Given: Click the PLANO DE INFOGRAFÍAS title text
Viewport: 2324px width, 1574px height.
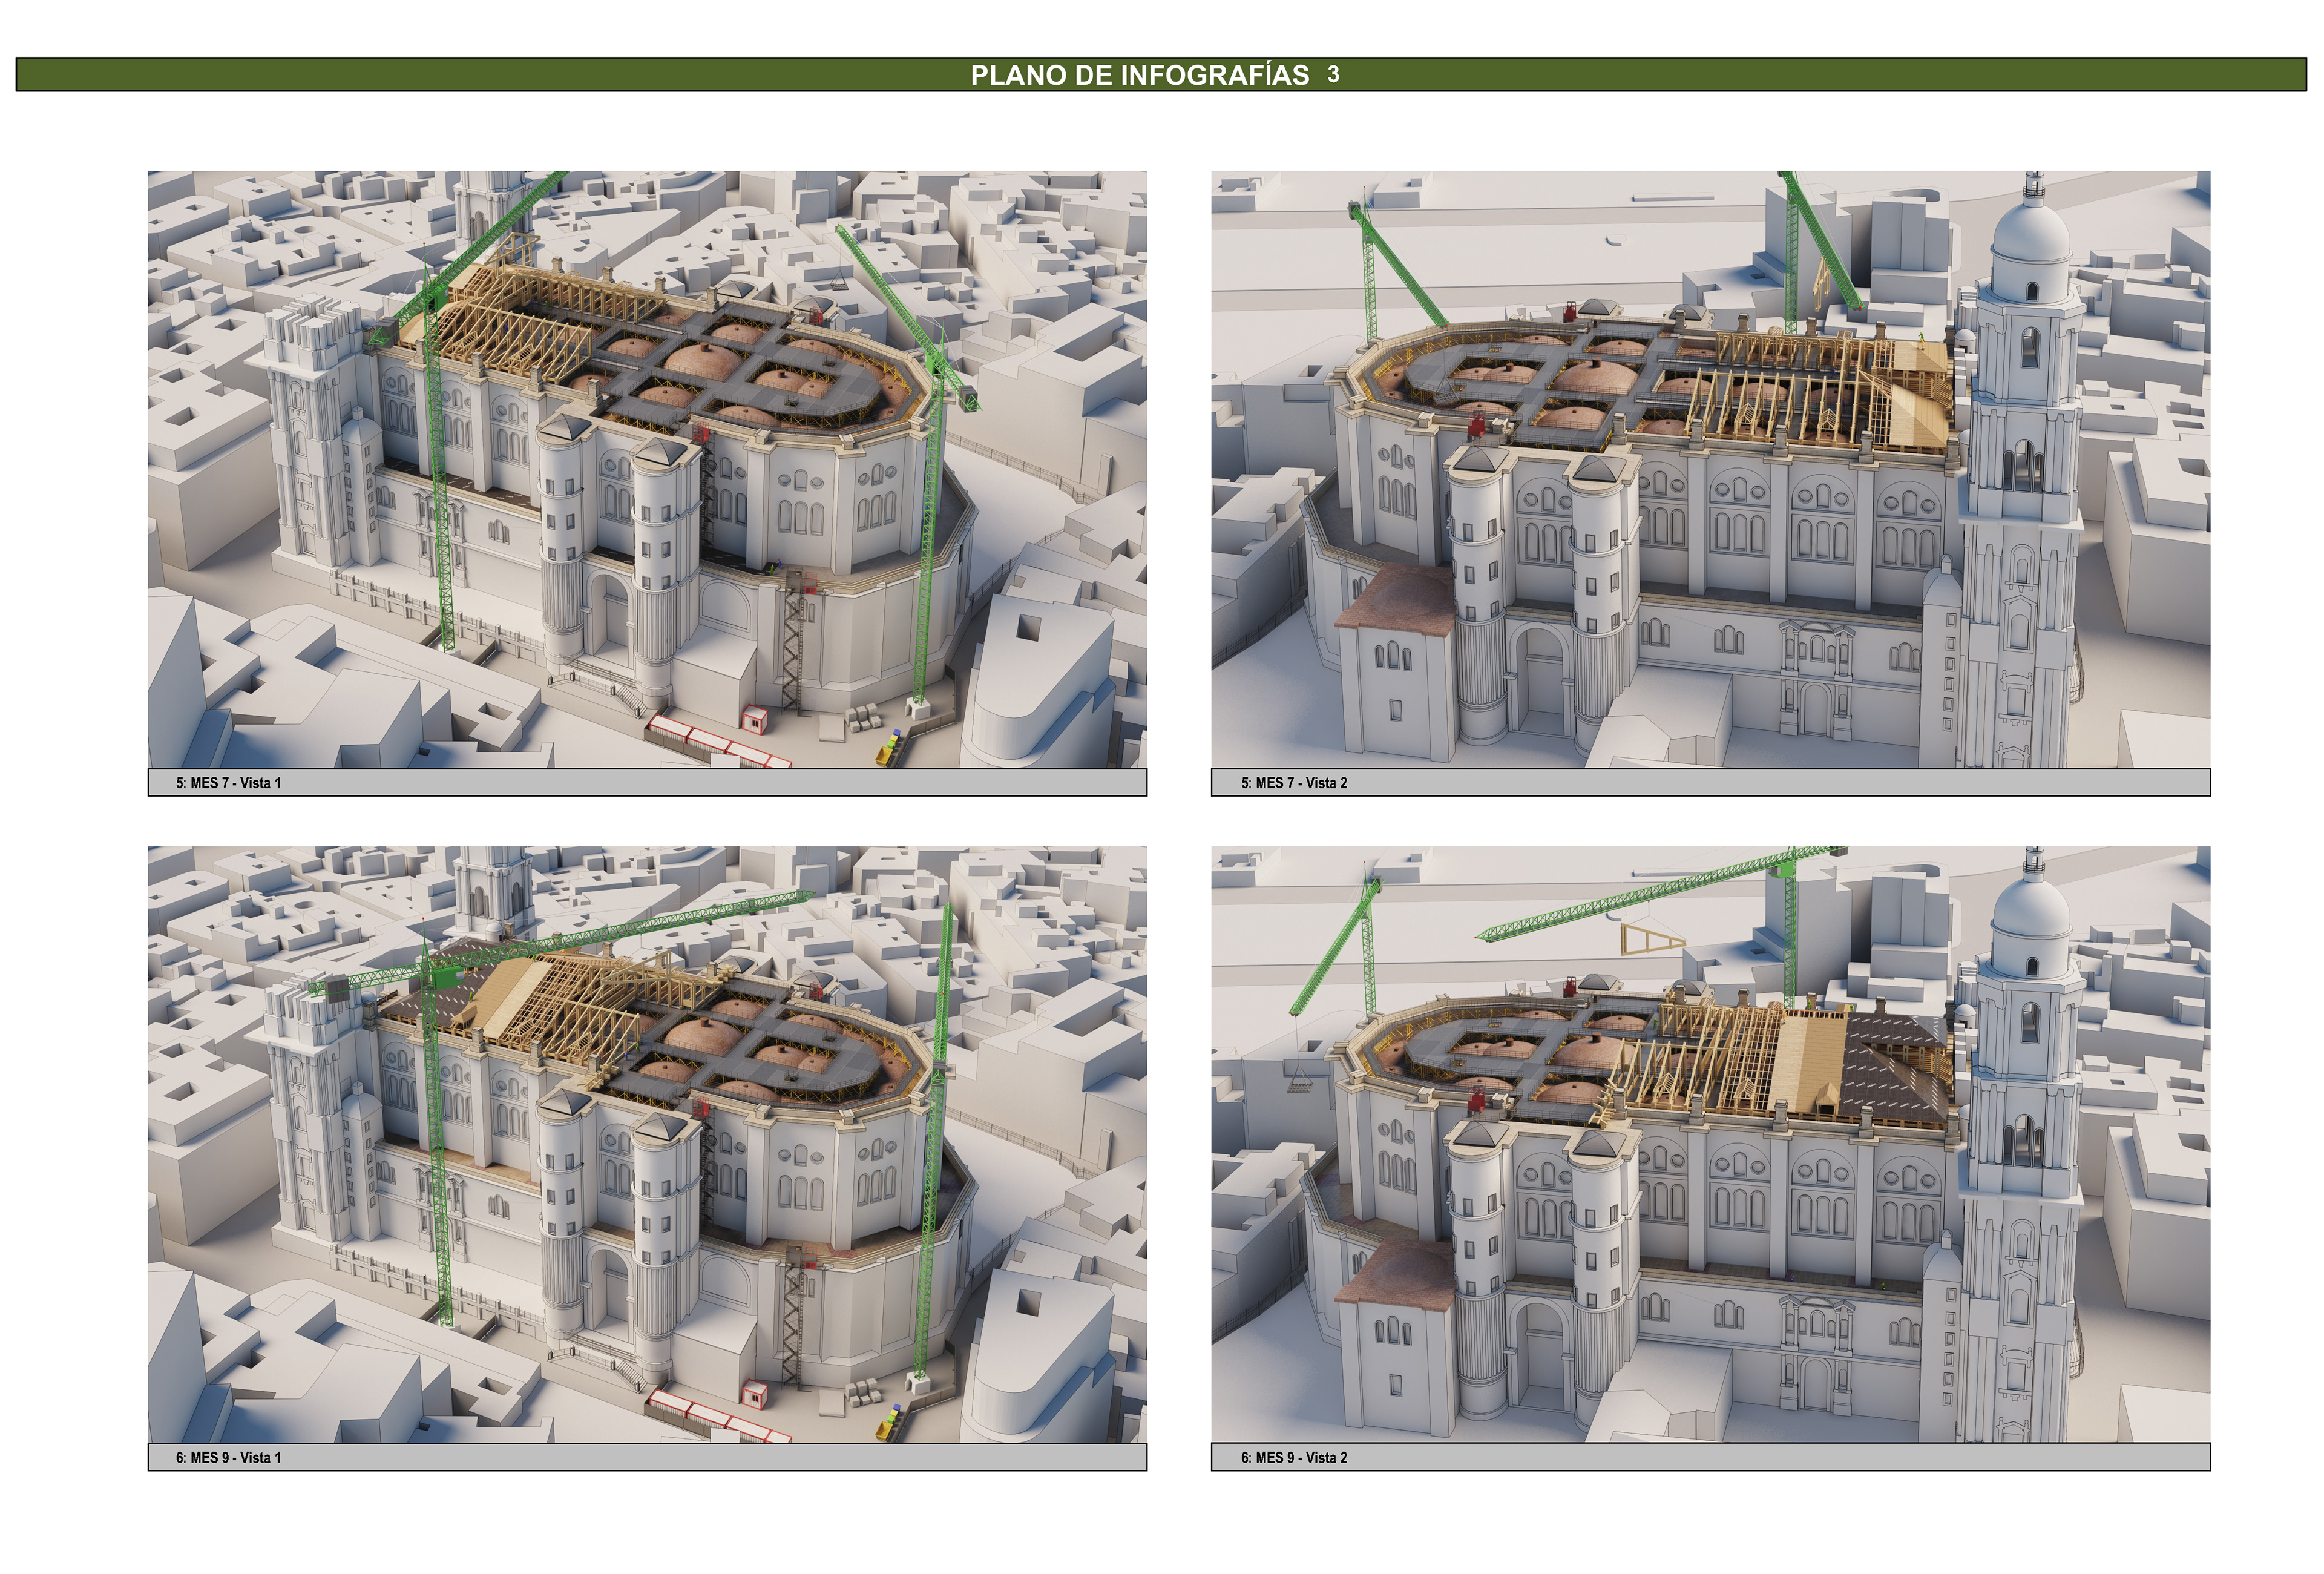Looking at the screenshot, I should [1139, 75].
